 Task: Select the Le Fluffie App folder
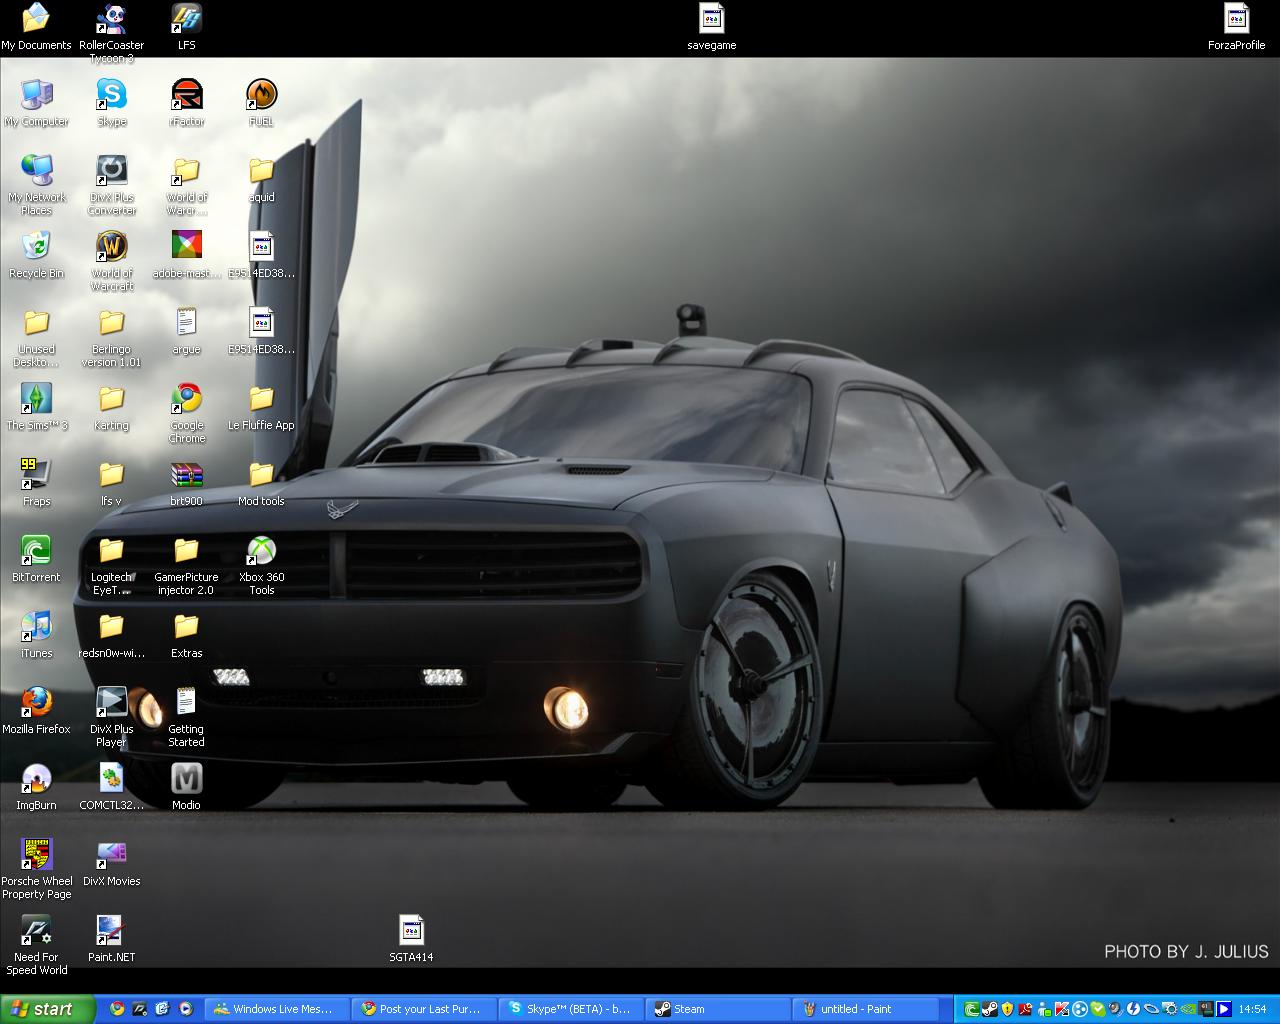[x=261, y=407]
